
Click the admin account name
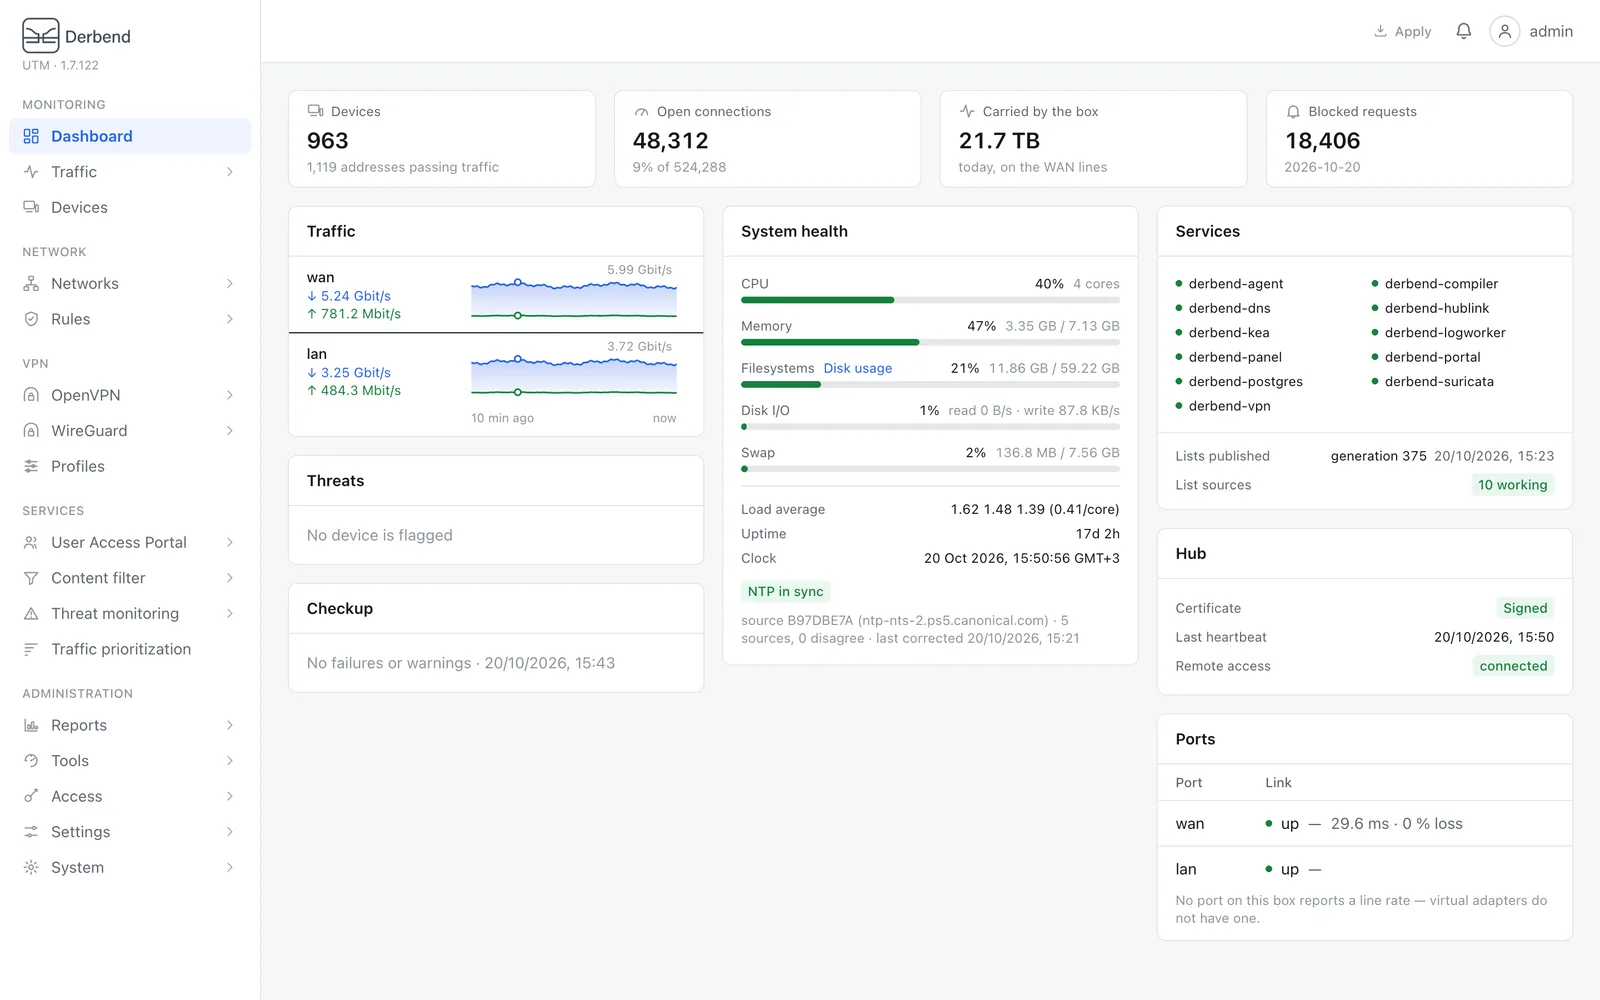tap(1551, 32)
